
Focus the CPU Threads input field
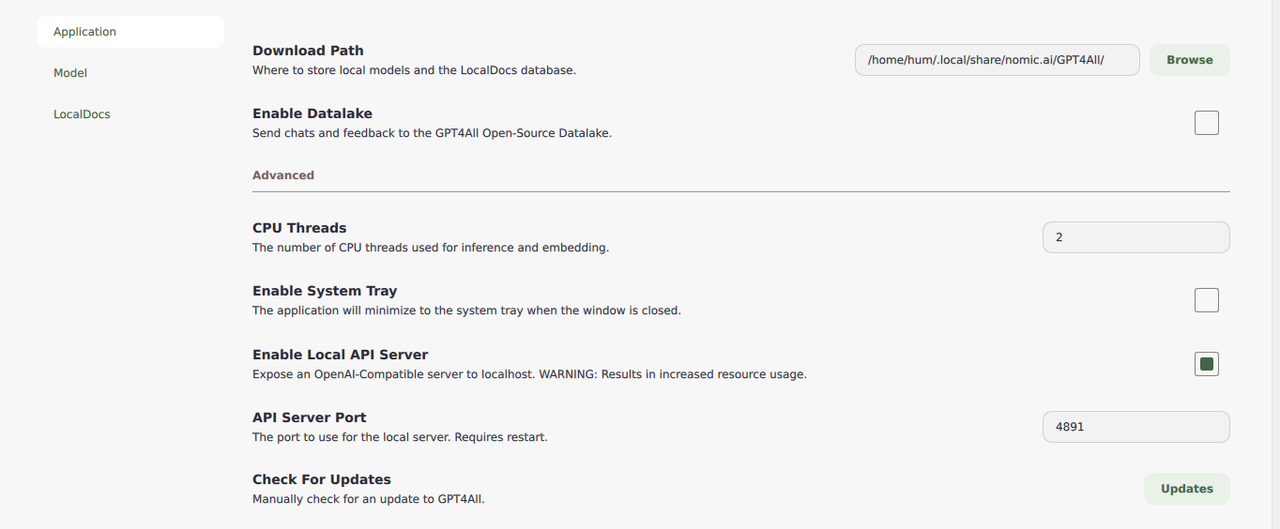click(x=1136, y=237)
